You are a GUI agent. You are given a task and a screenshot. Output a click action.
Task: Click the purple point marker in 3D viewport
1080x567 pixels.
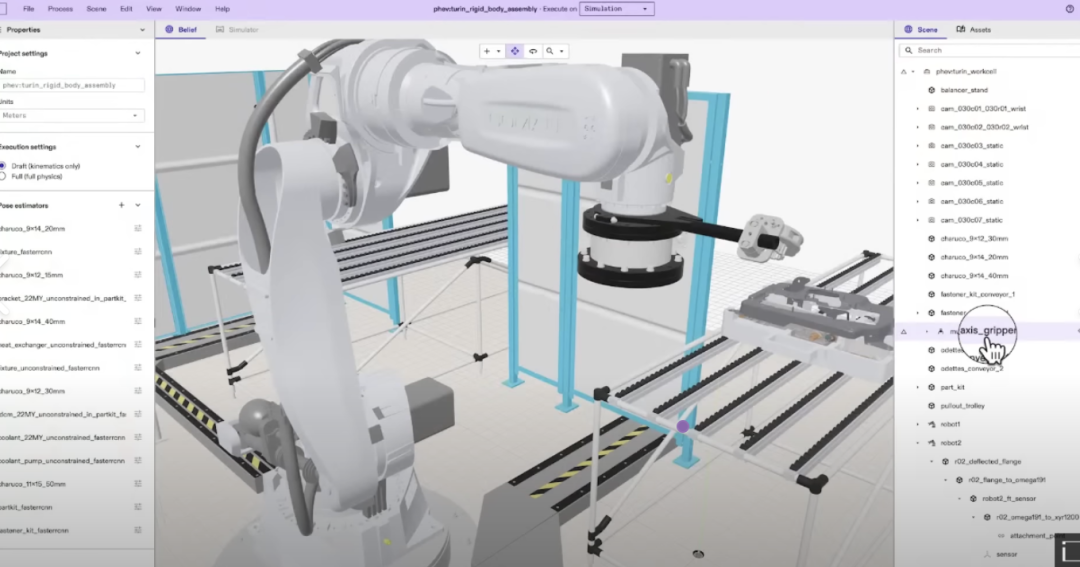[x=683, y=426]
